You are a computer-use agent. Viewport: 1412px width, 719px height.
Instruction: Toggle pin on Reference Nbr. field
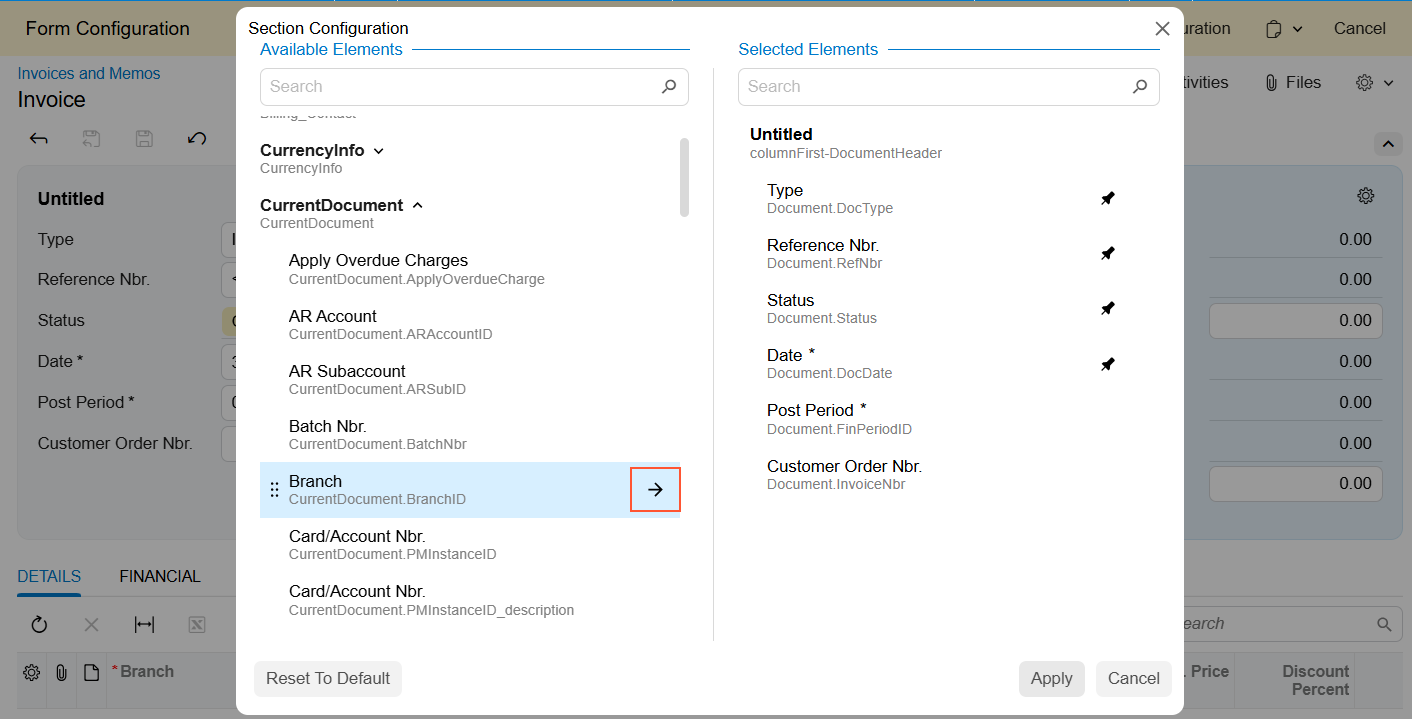(1107, 254)
